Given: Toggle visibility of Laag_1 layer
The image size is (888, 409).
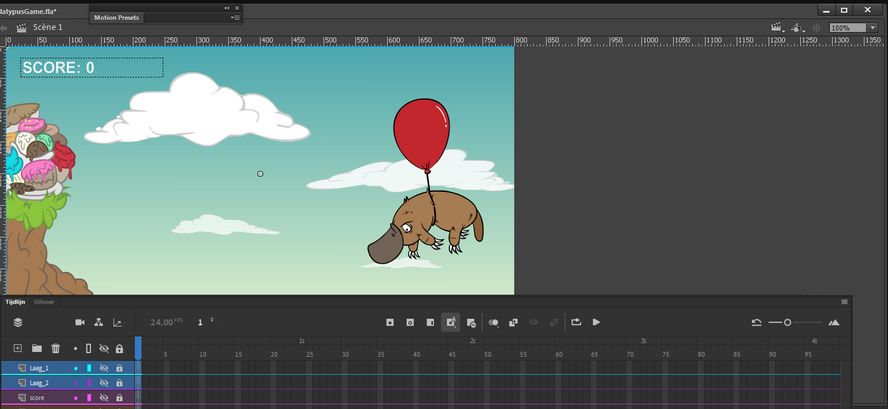Looking at the screenshot, I should point(104,368).
